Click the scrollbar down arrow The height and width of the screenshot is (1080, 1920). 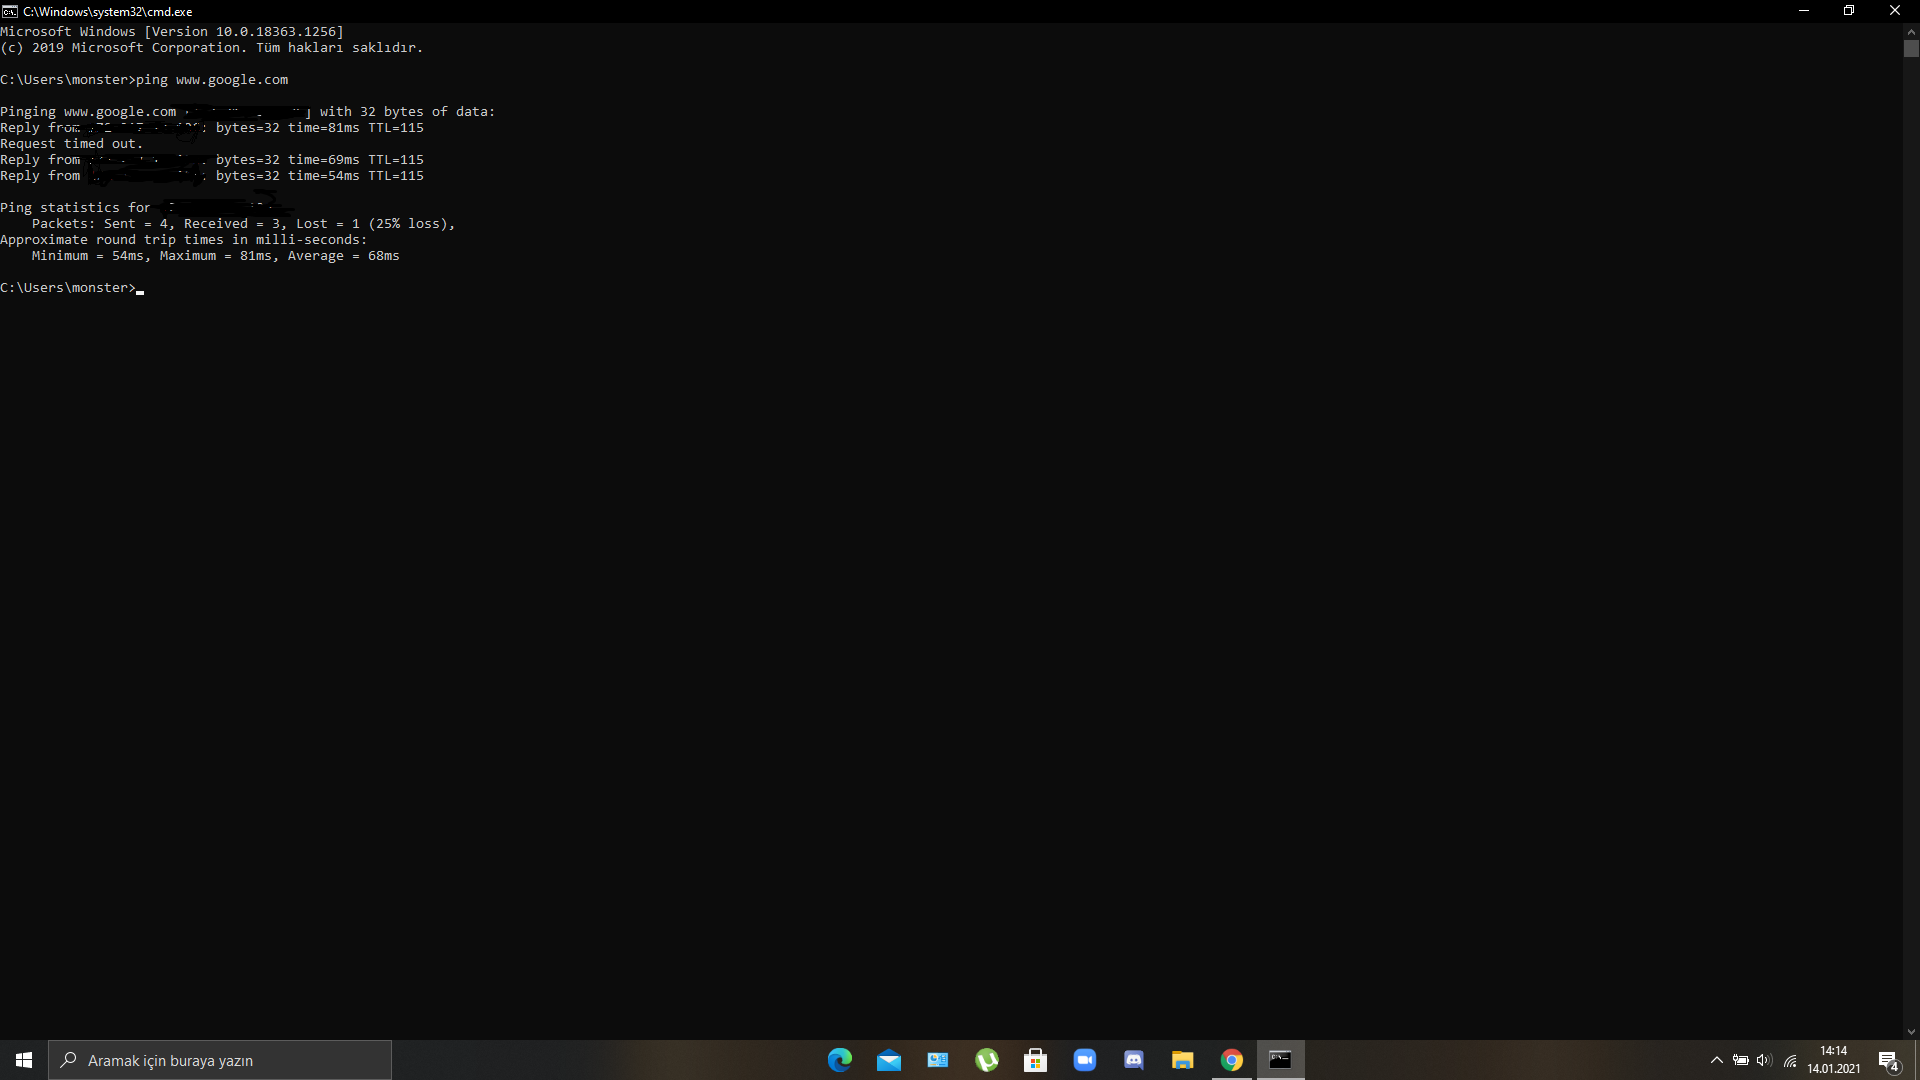tap(1911, 1032)
